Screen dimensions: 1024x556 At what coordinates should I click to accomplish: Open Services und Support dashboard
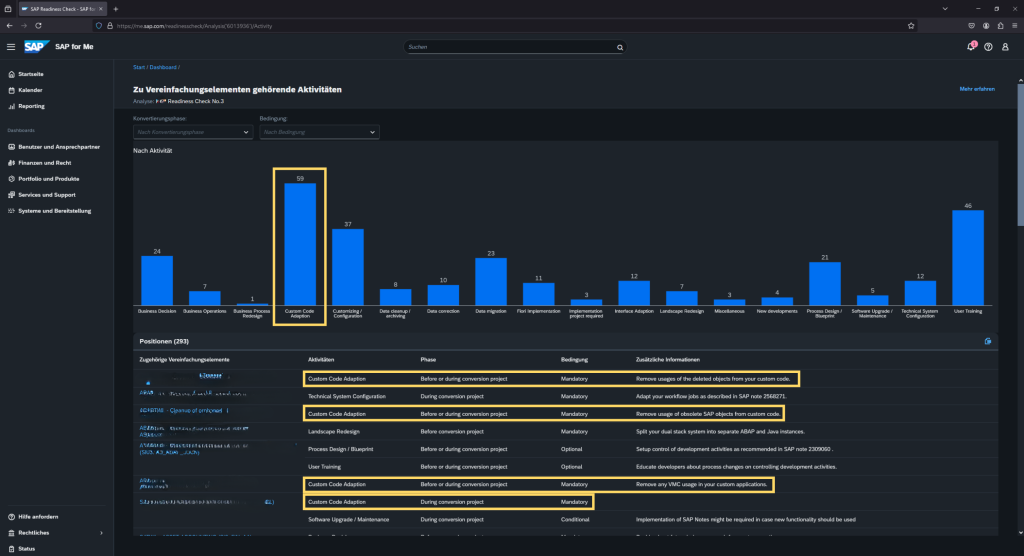tap(46, 195)
